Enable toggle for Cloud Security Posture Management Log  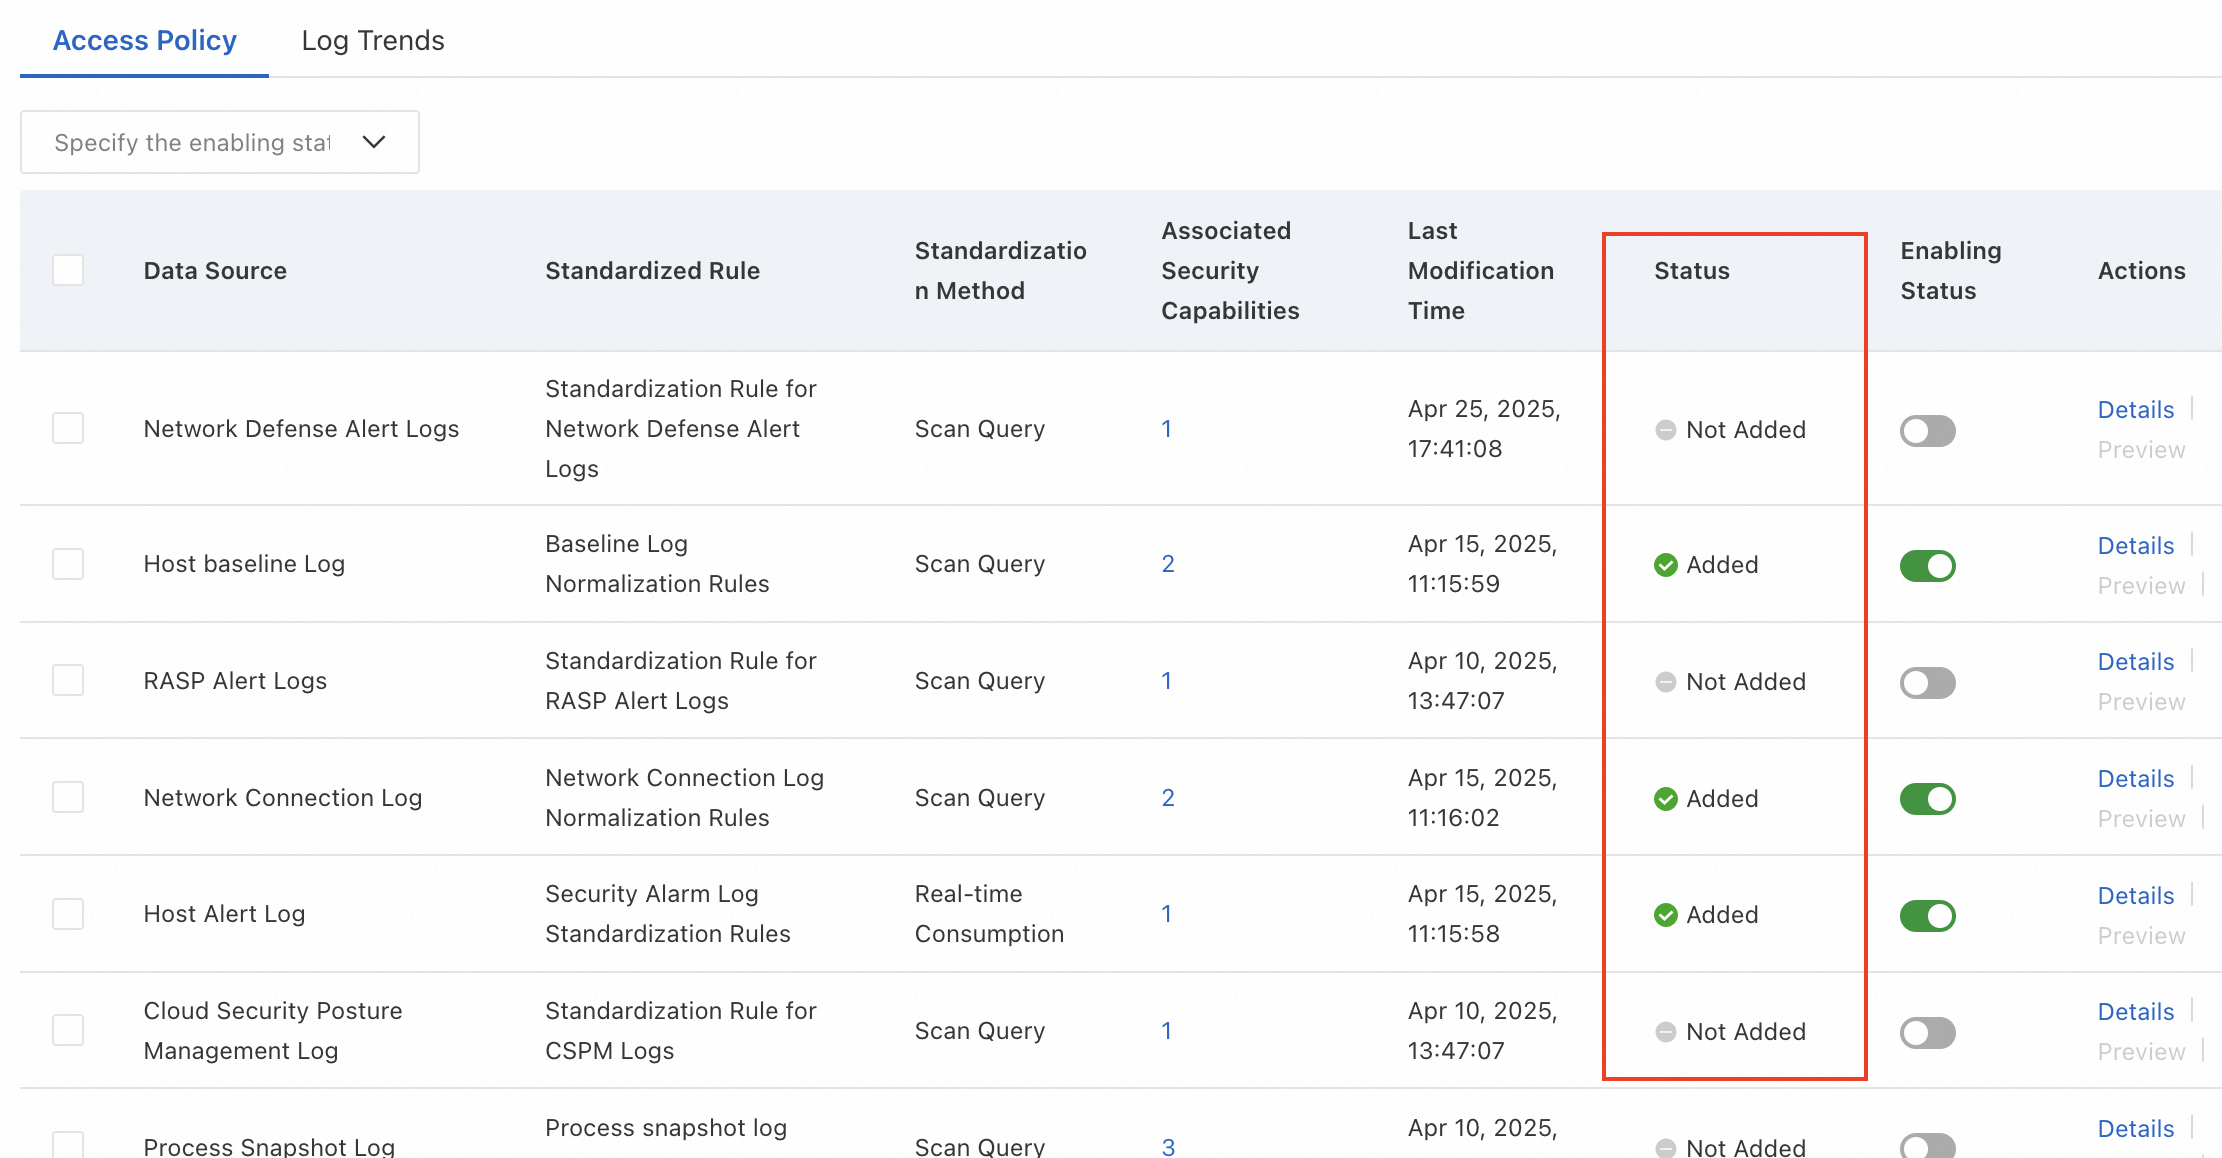click(x=1927, y=1033)
